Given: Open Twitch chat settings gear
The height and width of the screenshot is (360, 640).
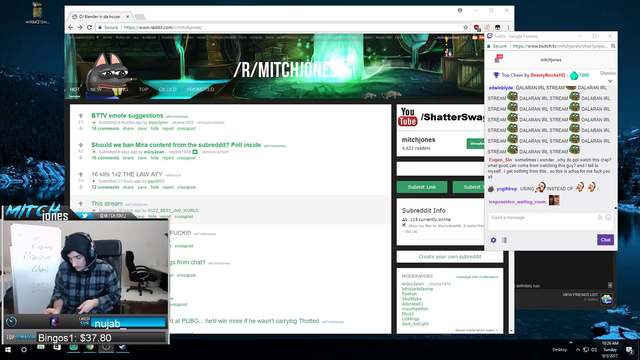Looking at the screenshot, I should tap(493, 240).
